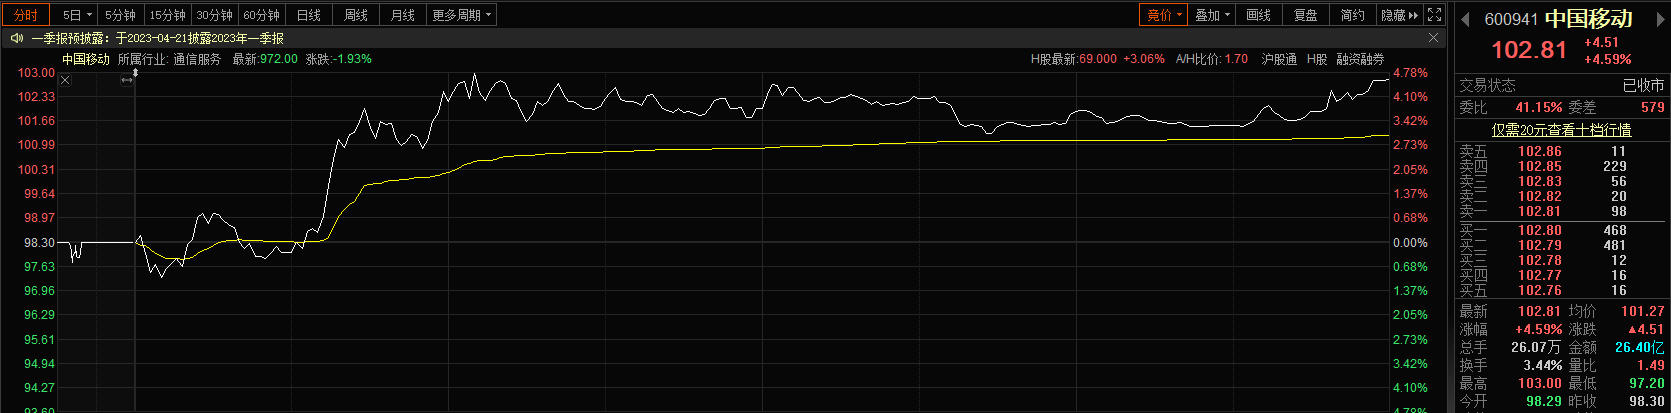
Task: Click the 金额 26.40亿 value
Action: coord(1640,347)
